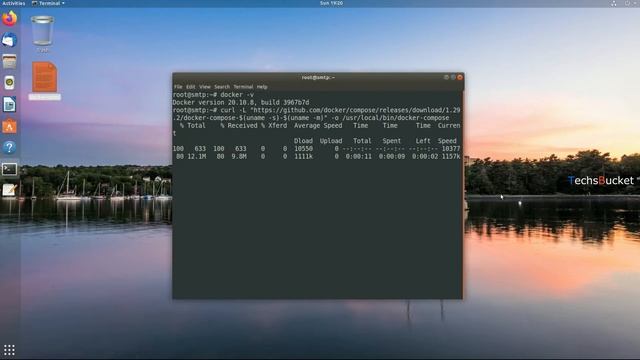Click 'Docker version 20.10.8' output line
The width and height of the screenshot is (640, 360).
(x=241, y=102)
